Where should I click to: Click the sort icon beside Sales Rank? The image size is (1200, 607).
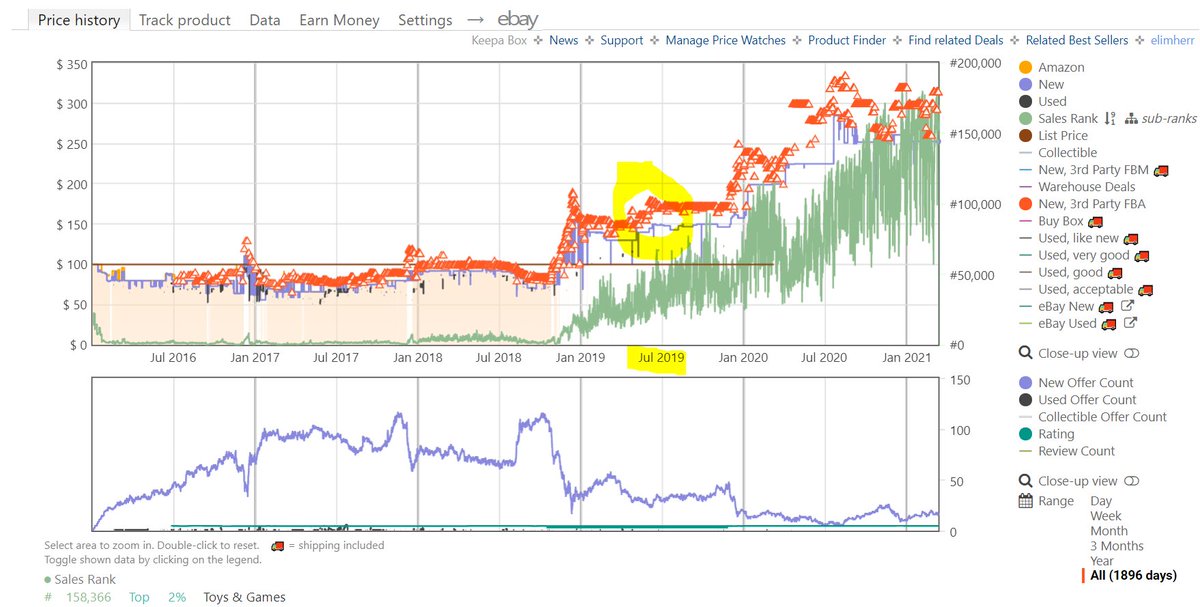coord(1110,119)
